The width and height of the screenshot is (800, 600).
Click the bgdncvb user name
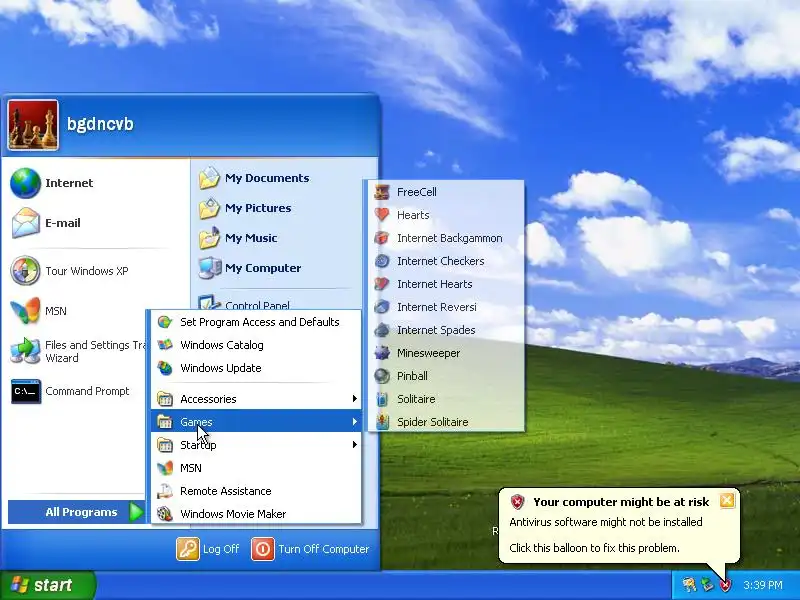[101, 124]
